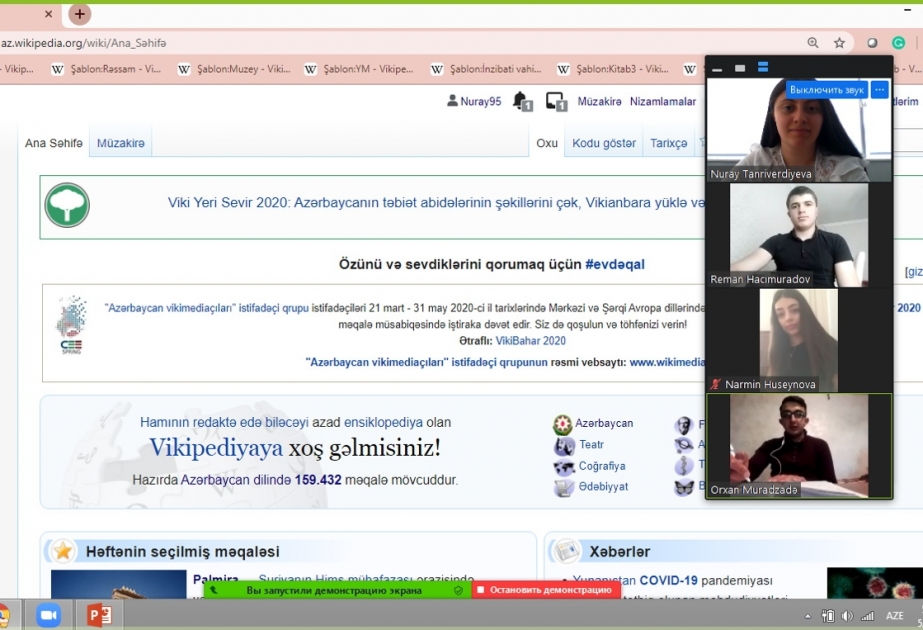
Task: Minimize the Zoom video panel
Action: click(x=717, y=68)
